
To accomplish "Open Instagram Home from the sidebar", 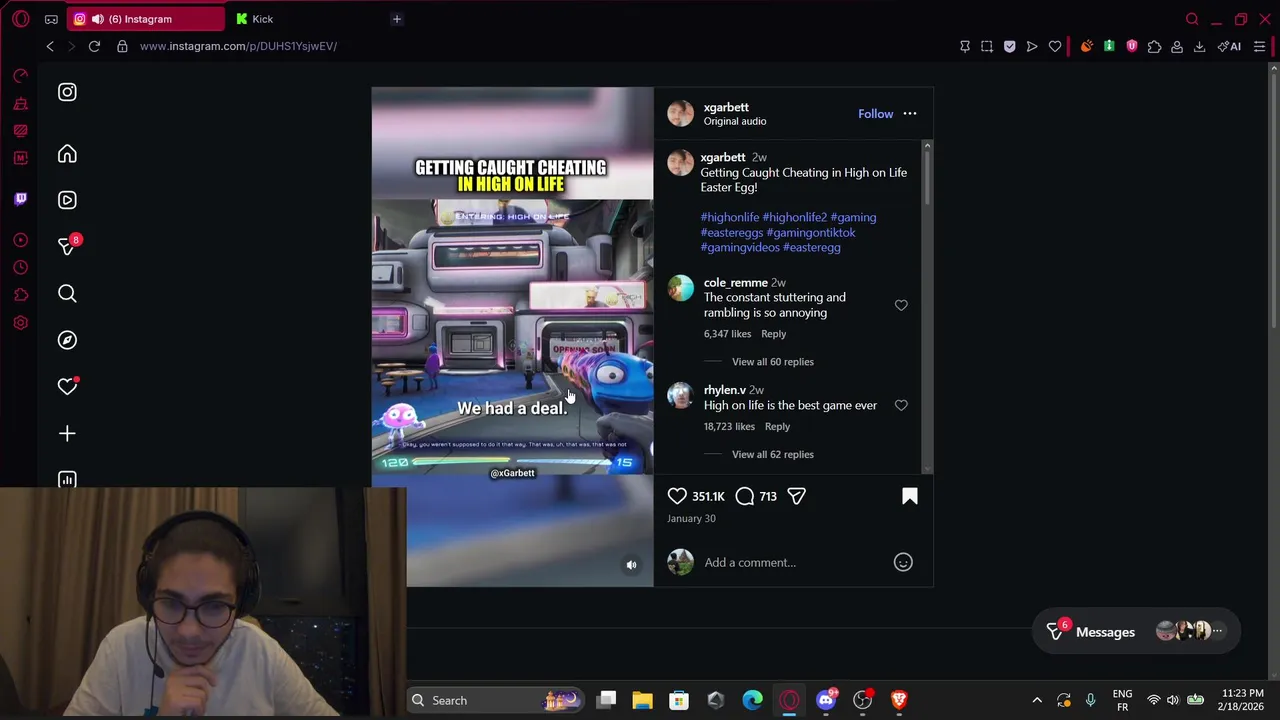I will click(x=67, y=154).
